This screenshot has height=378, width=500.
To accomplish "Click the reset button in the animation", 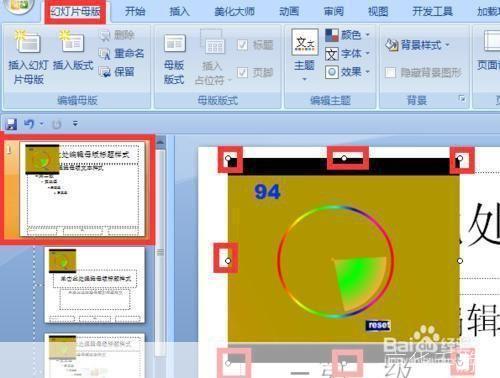I will (378, 325).
